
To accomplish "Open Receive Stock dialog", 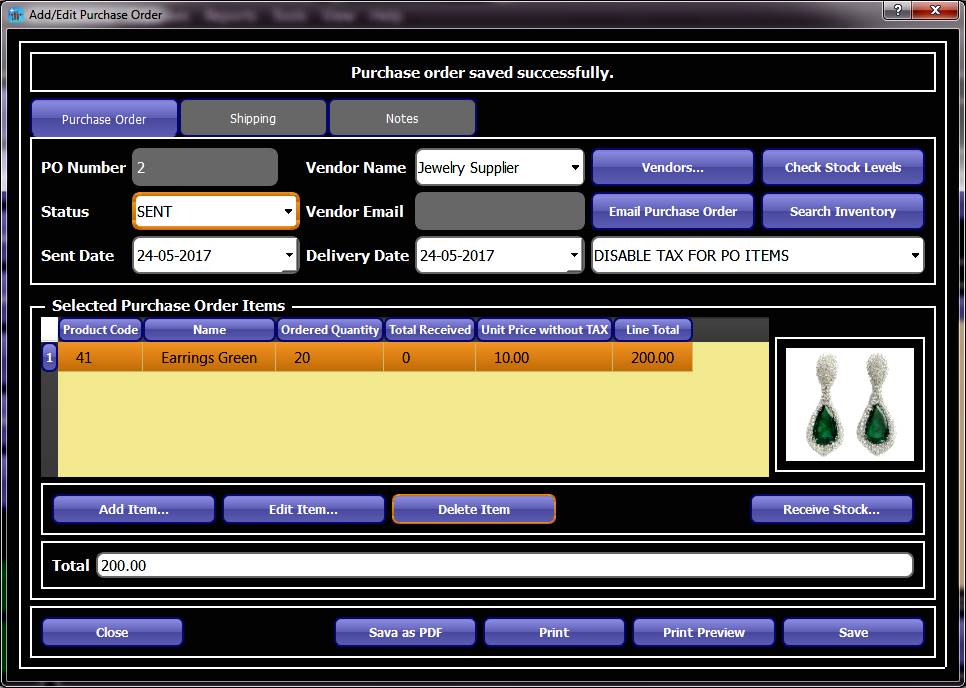I will click(831, 508).
